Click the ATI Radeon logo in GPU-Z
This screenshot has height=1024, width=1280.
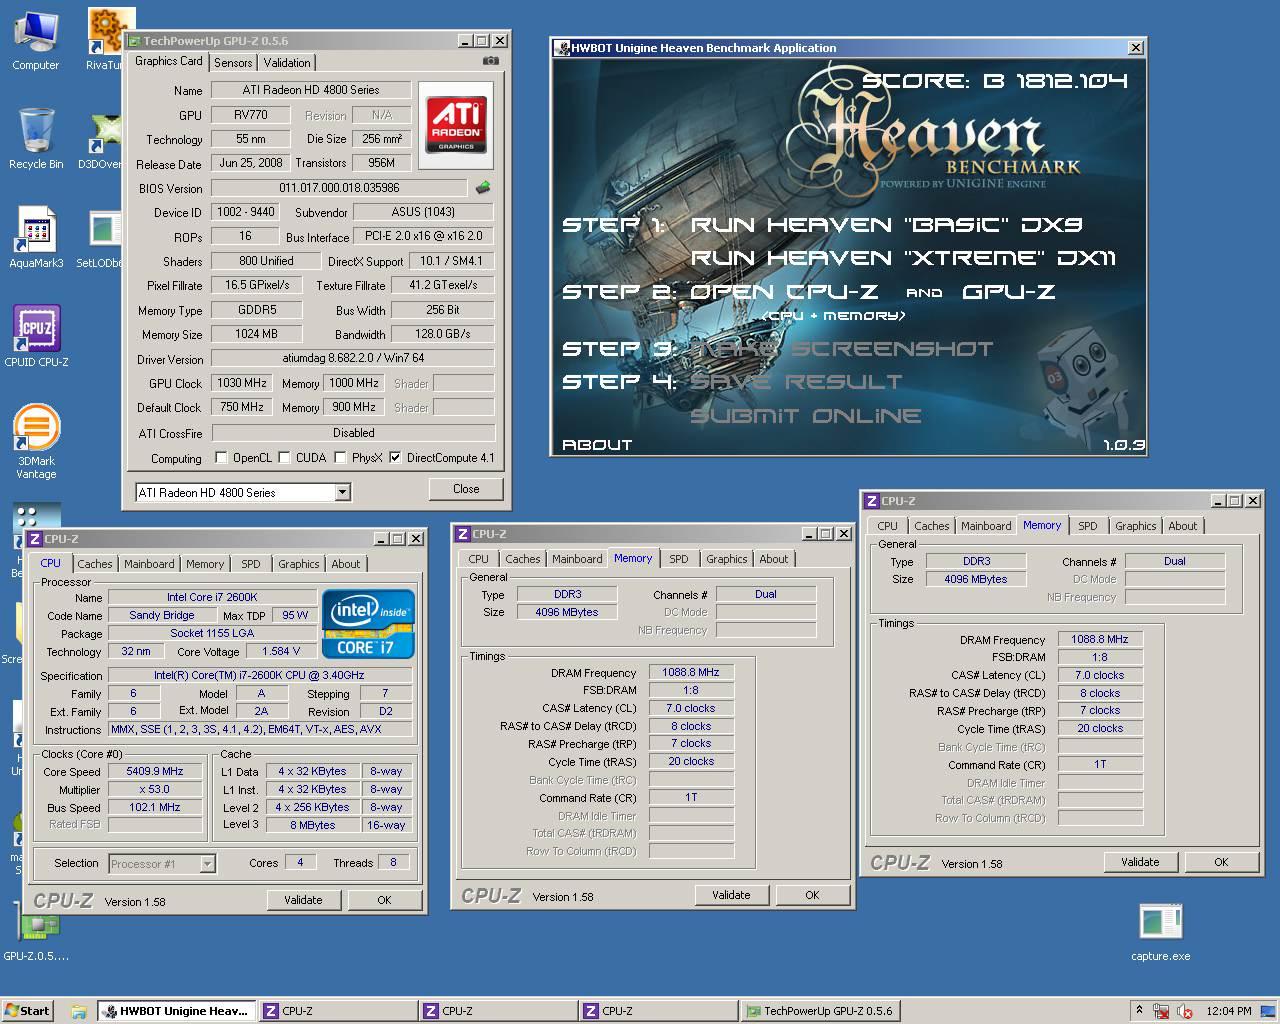pos(457,123)
